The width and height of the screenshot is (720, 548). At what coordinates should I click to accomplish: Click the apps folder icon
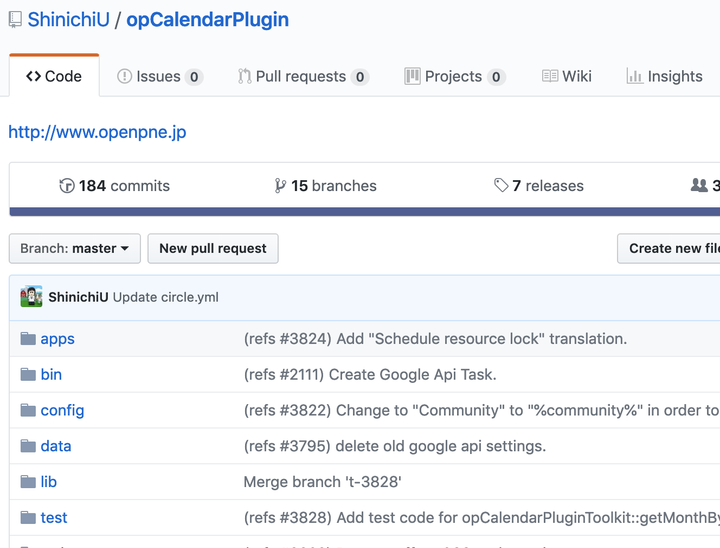(28, 339)
